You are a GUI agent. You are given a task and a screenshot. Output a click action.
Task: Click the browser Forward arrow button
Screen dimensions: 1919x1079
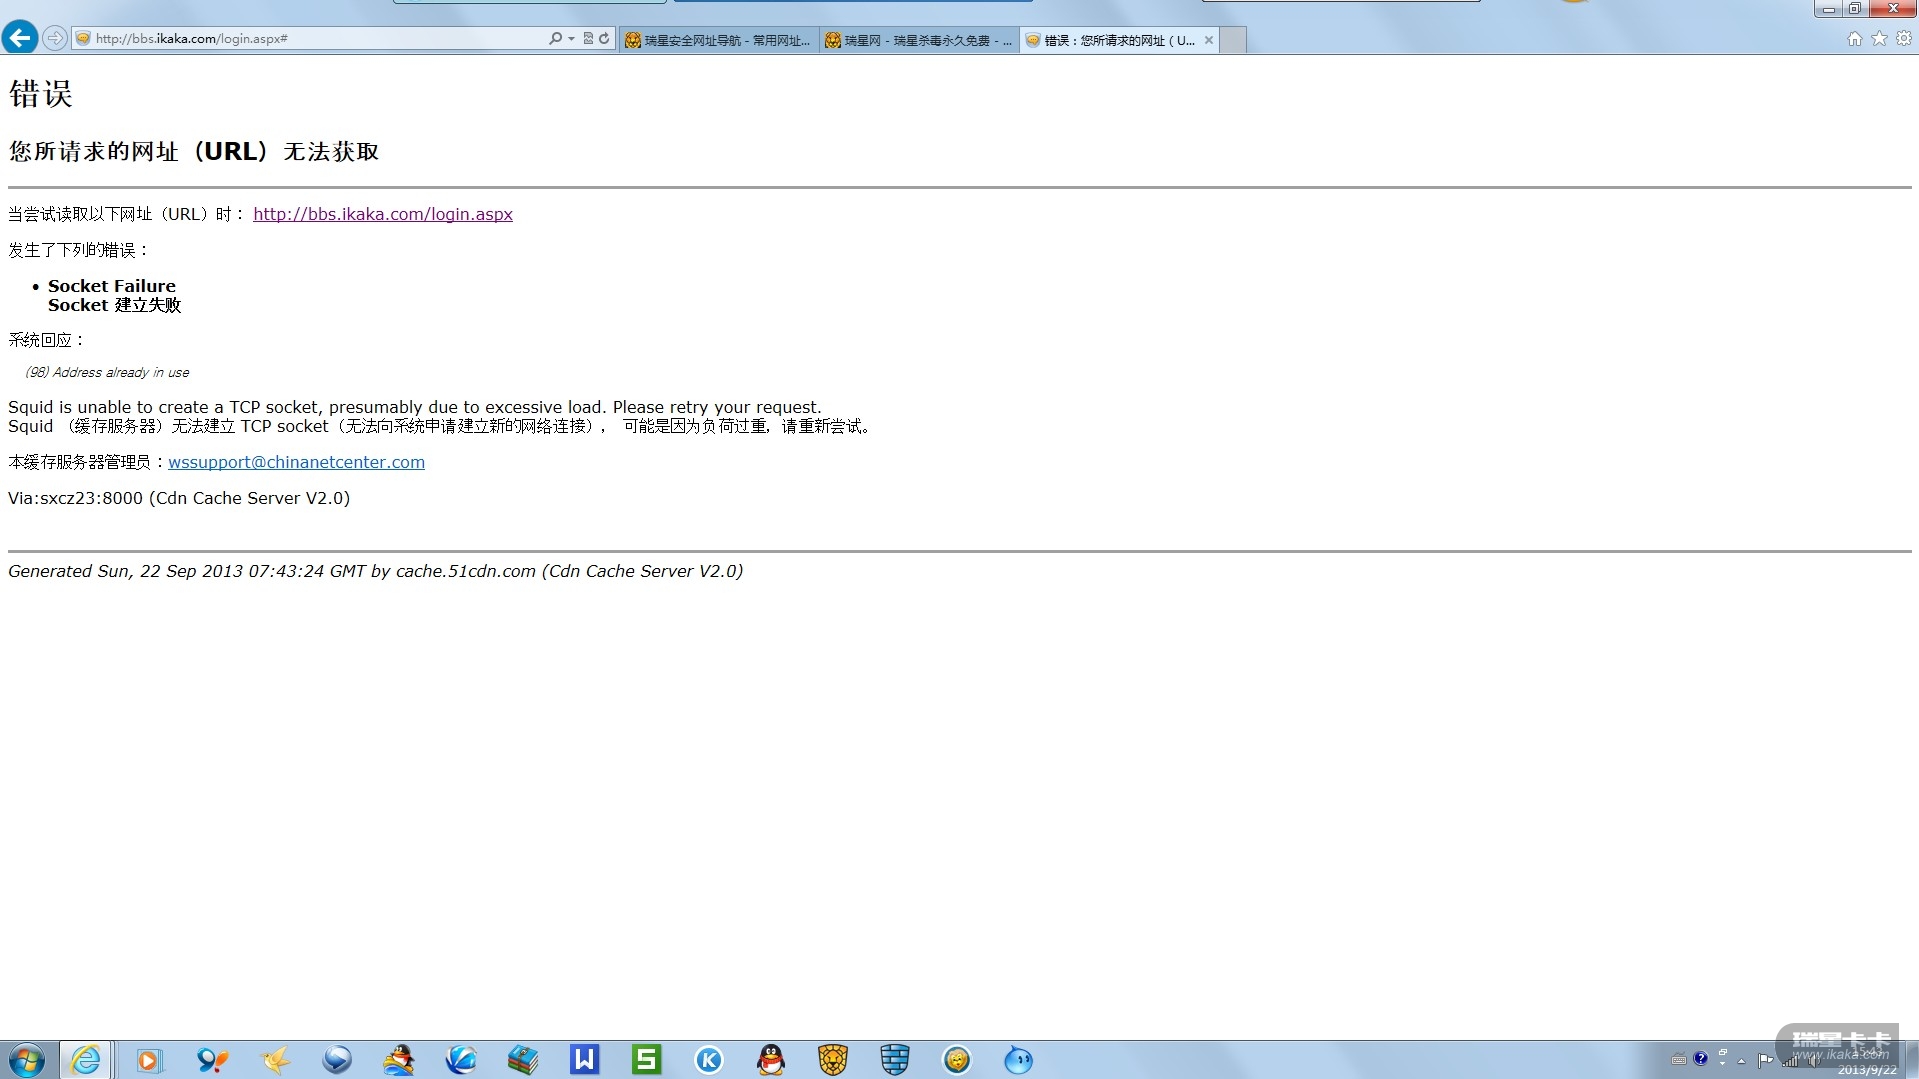[x=55, y=38]
